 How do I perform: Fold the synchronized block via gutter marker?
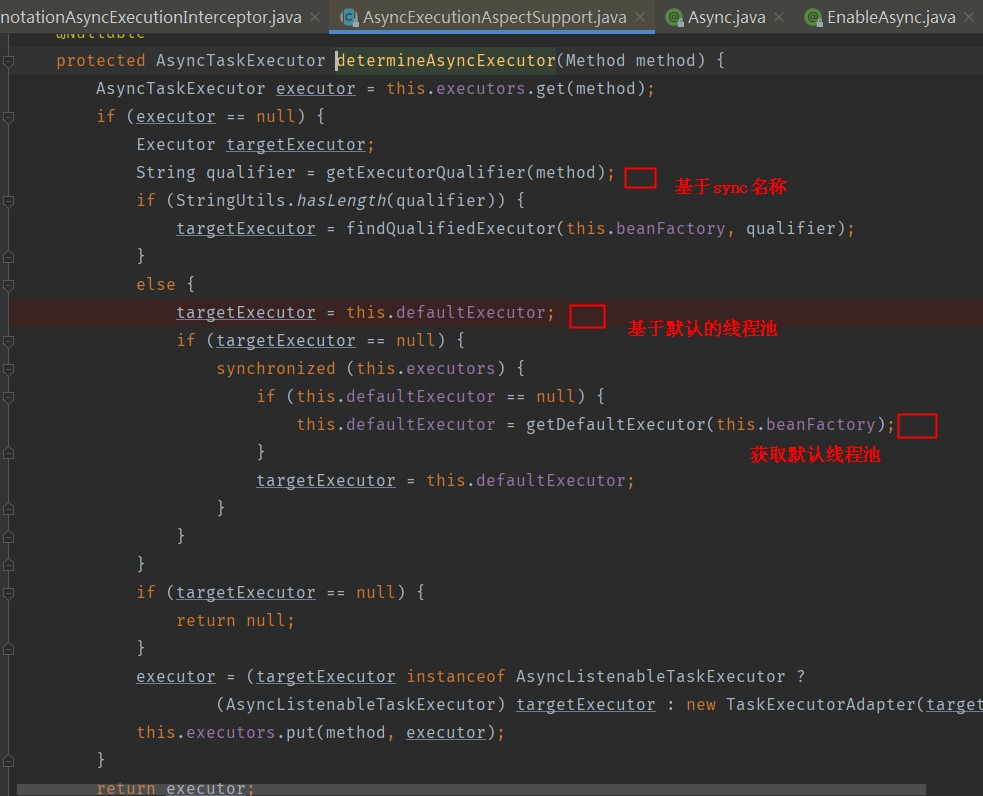point(8,369)
